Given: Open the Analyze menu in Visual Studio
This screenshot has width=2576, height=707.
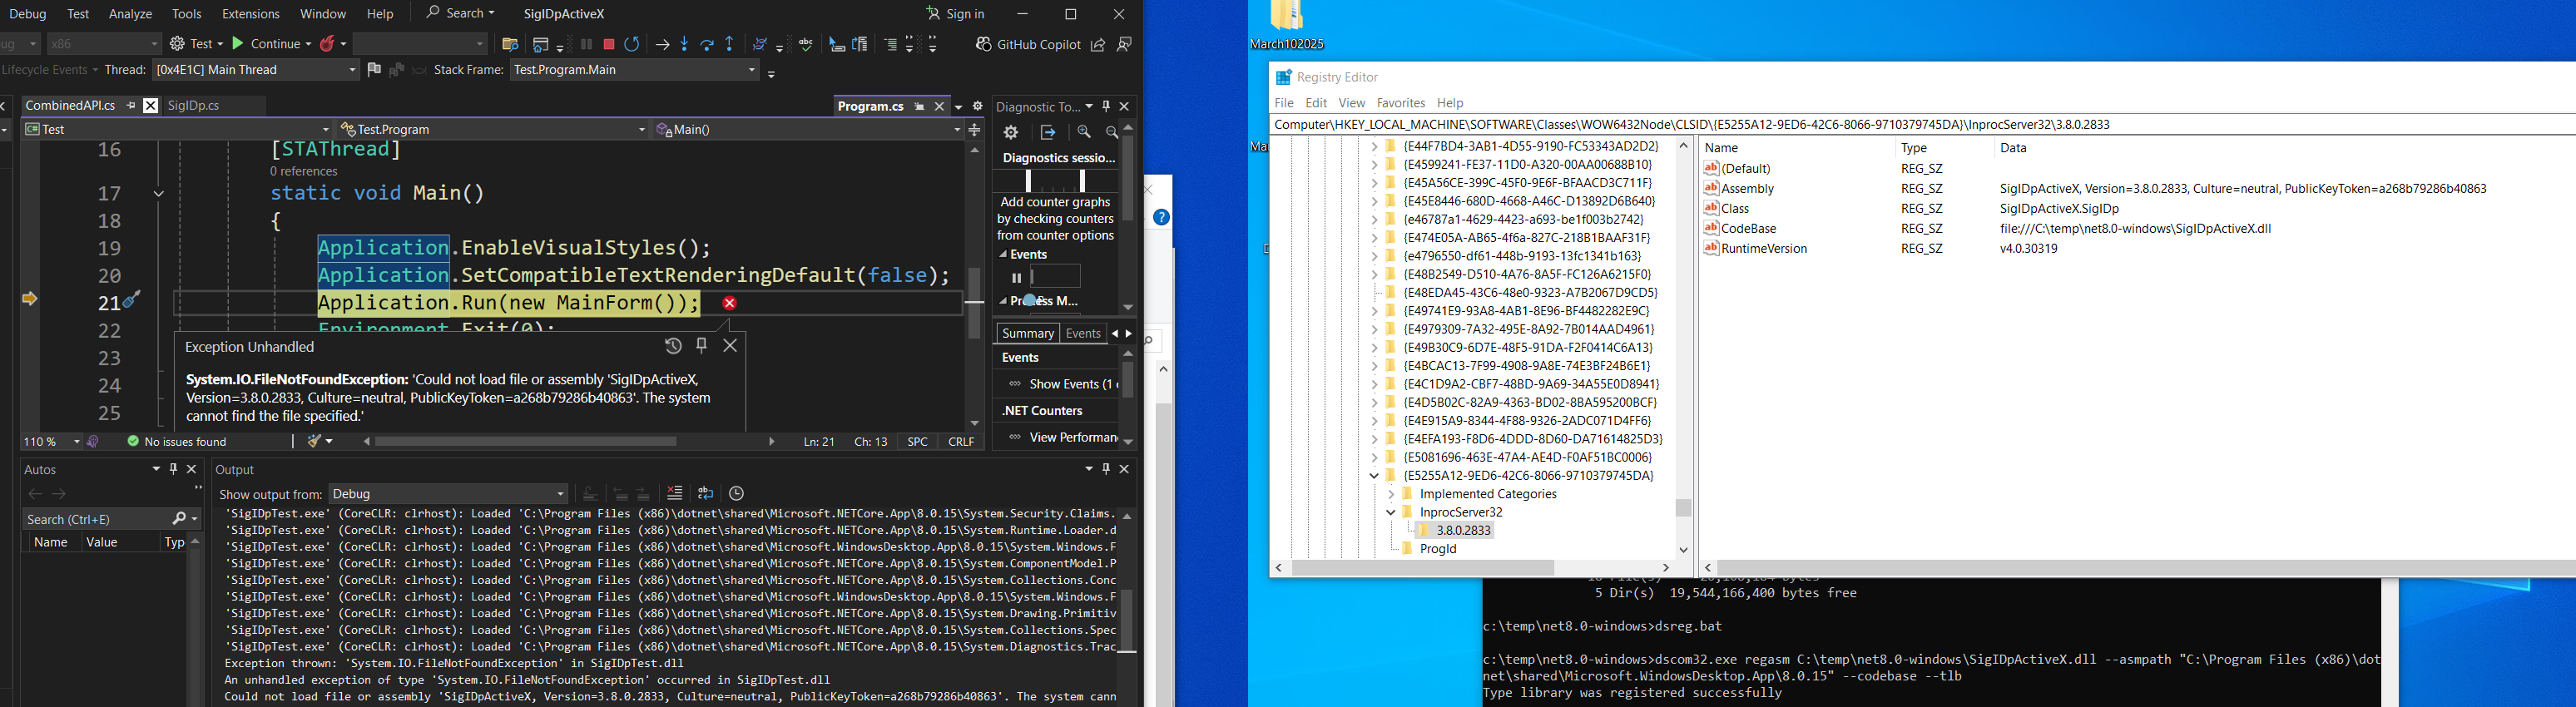Looking at the screenshot, I should [131, 14].
